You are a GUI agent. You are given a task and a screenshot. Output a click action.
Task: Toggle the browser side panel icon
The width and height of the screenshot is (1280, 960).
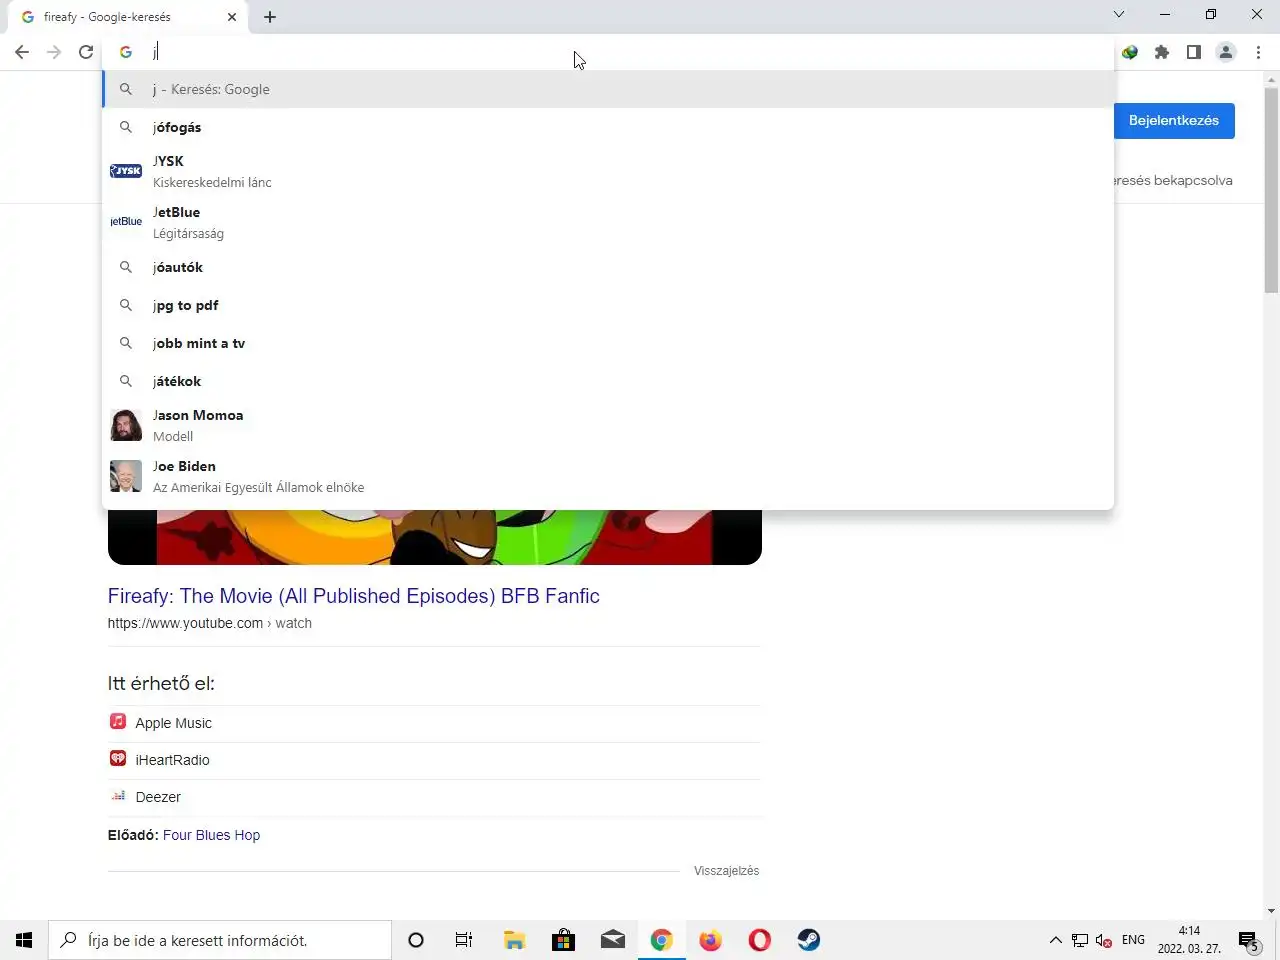point(1194,52)
